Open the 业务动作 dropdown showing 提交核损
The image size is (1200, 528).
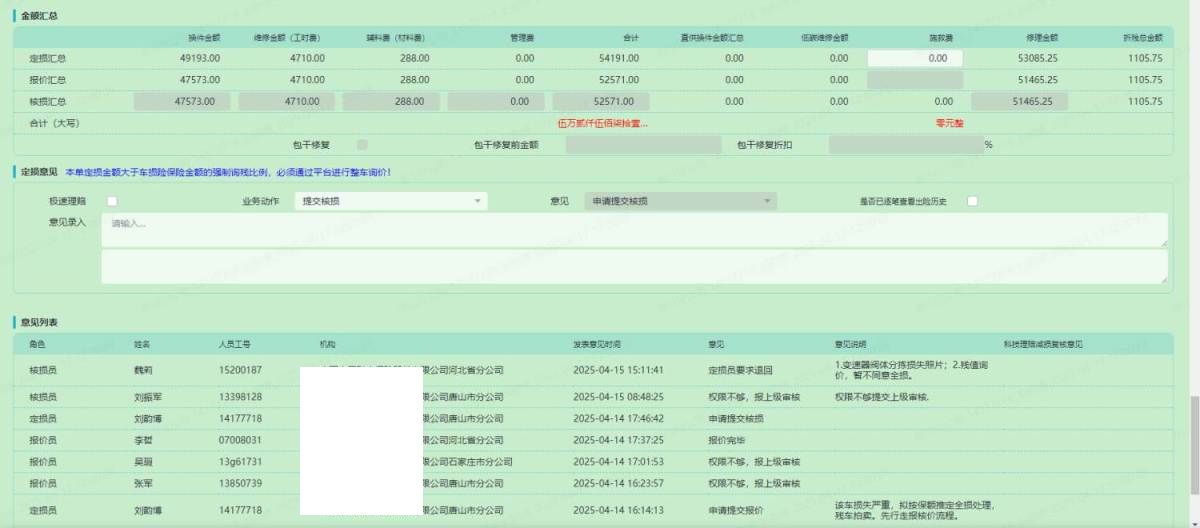point(391,201)
